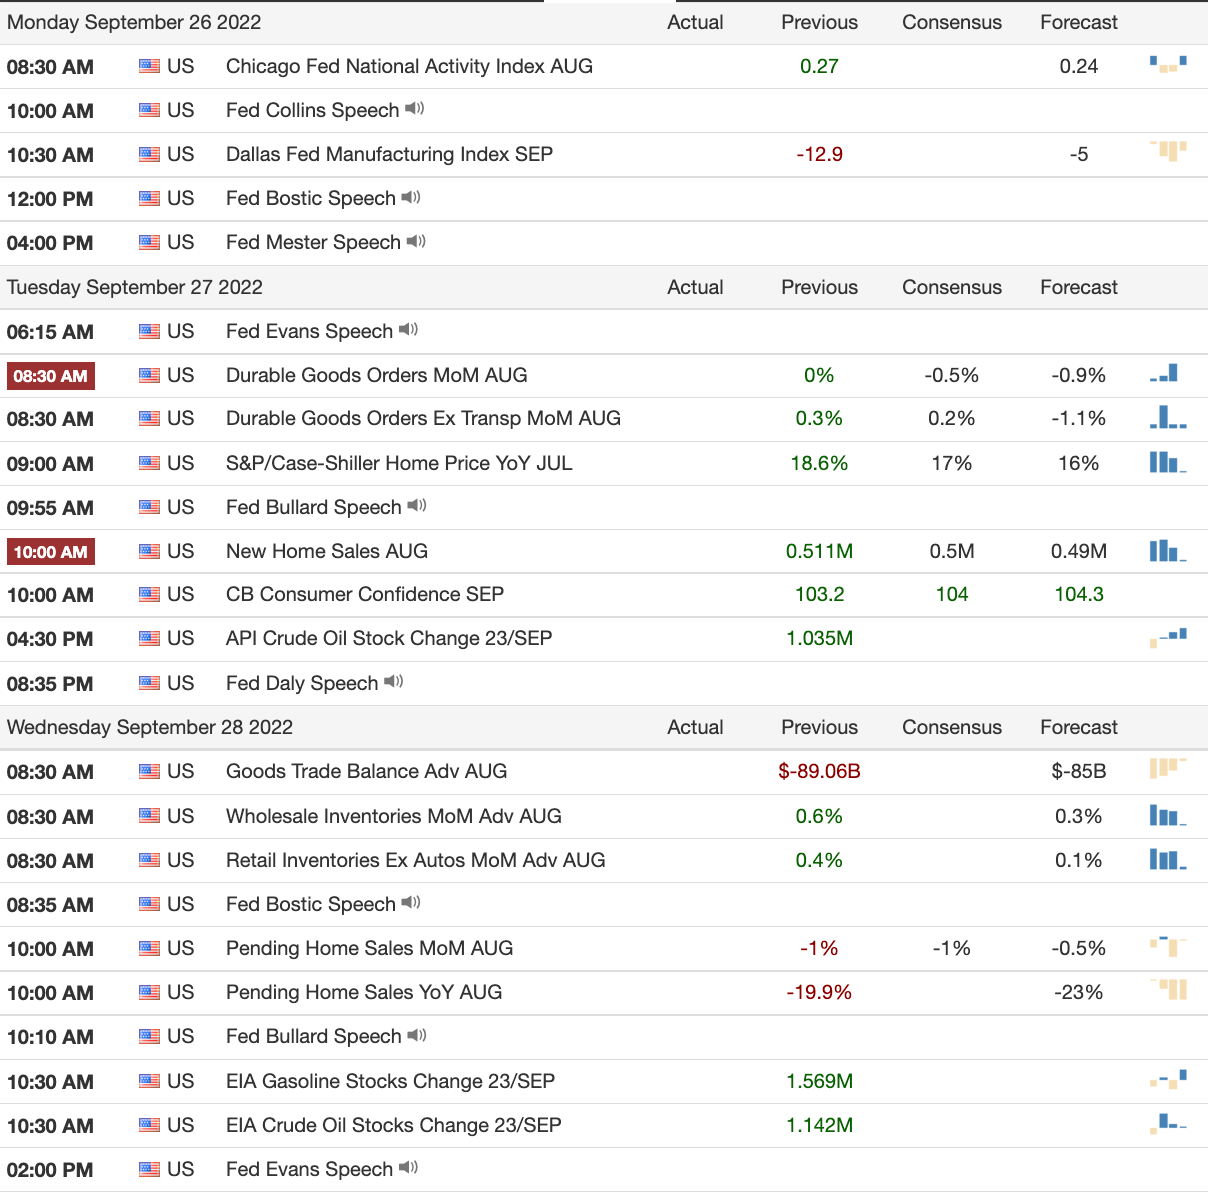
Task: Open Dallas Fed Manufacturing Index SEP
Action: 389,154
